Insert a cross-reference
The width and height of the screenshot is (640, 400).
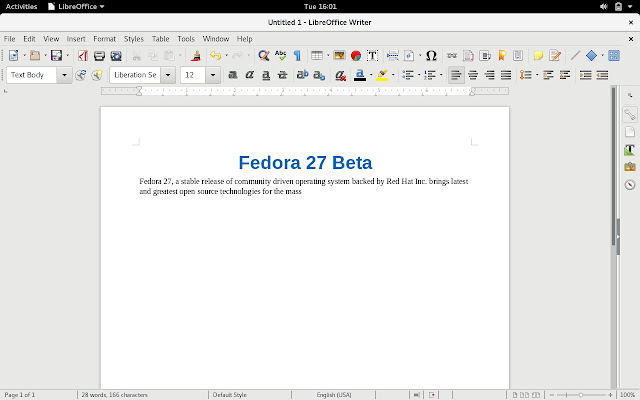(x=518, y=55)
